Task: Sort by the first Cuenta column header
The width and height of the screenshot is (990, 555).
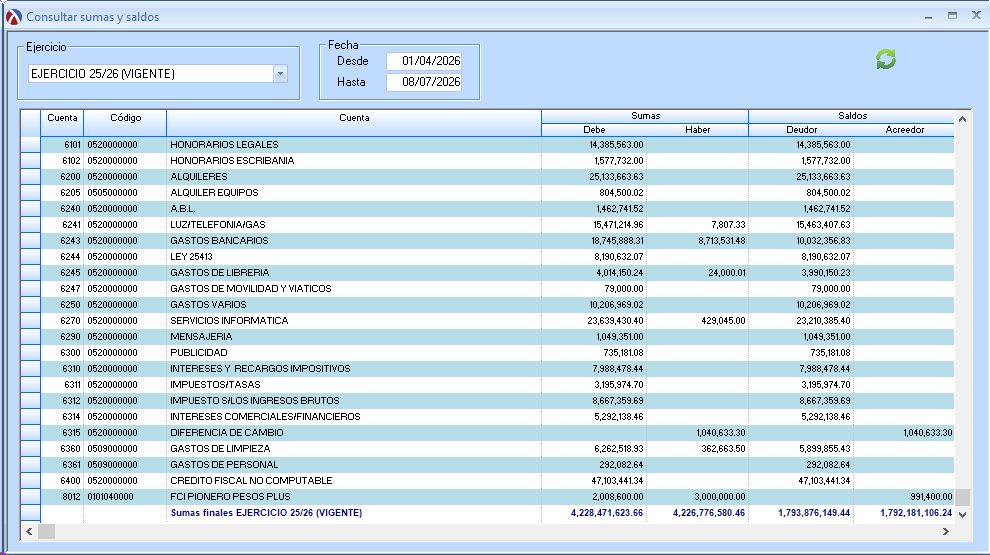Action: coord(62,122)
